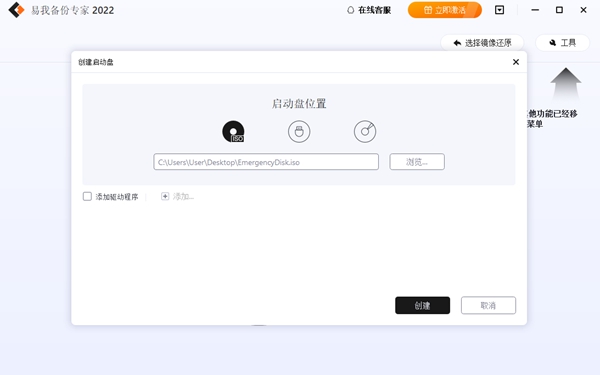Close the 创建启动盘 dialog
This screenshot has height=375, width=600.
(516, 62)
